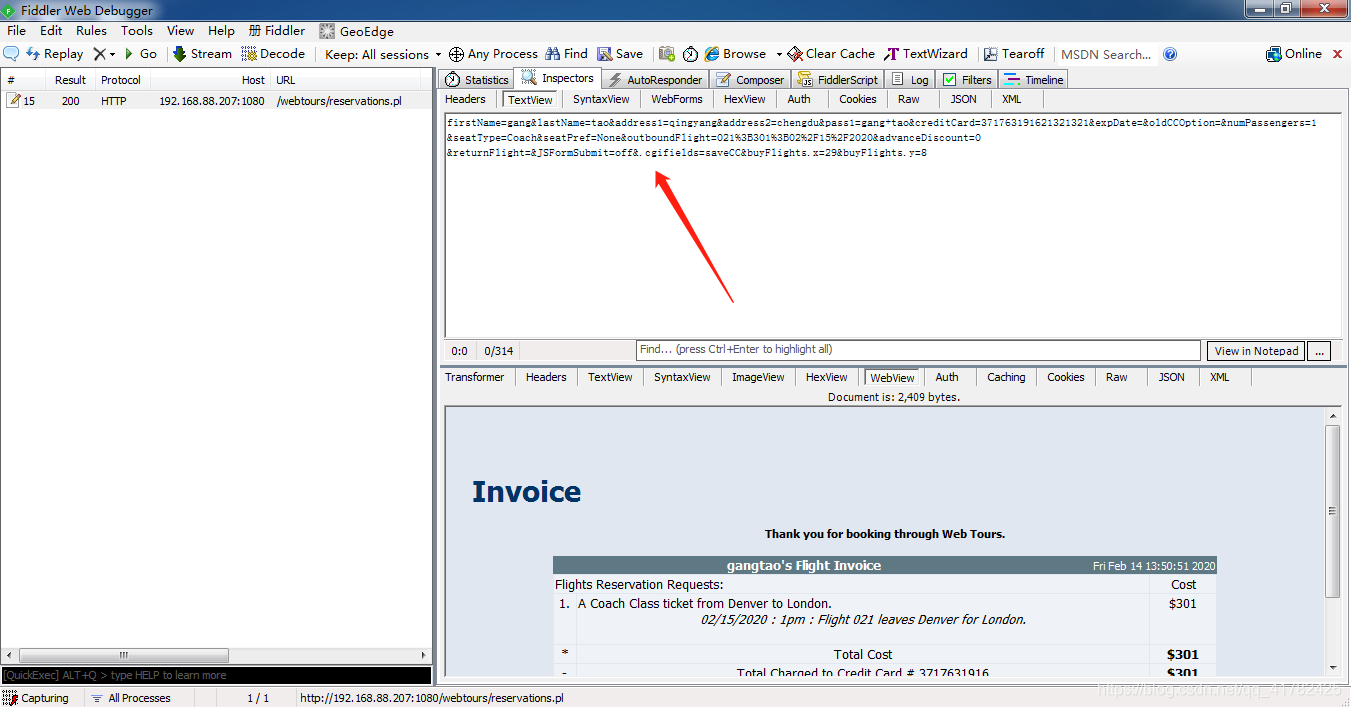Click Tearoff toolbar button
This screenshot has height=708, width=1351.
(x=1014, y=54)
